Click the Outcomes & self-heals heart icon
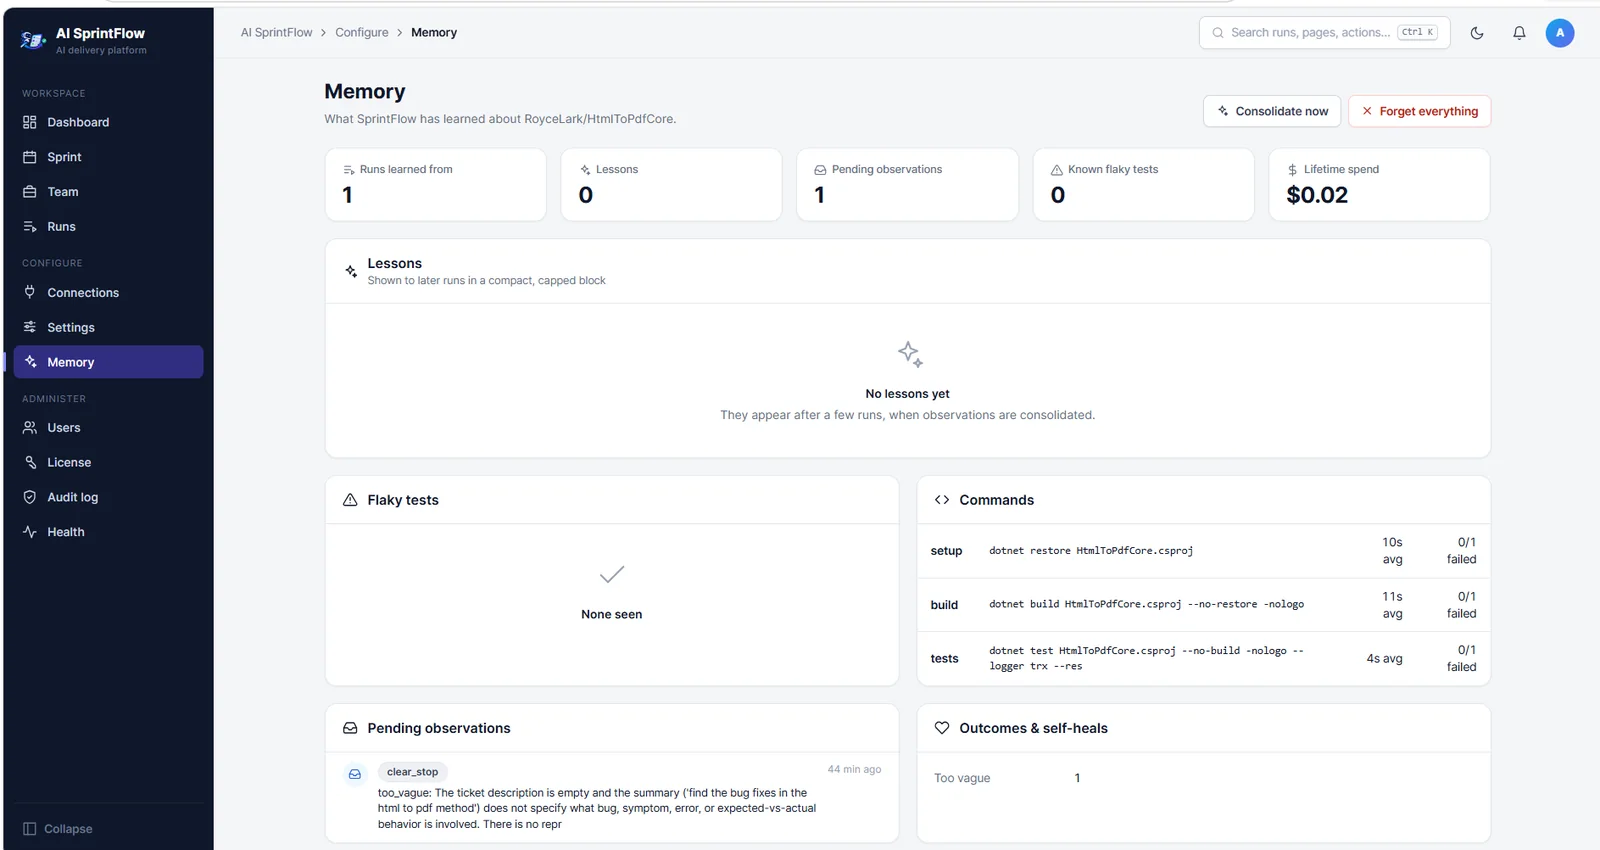Viewport: 1600px width, 850px height. pyautogui.click(x=942, y=728)
